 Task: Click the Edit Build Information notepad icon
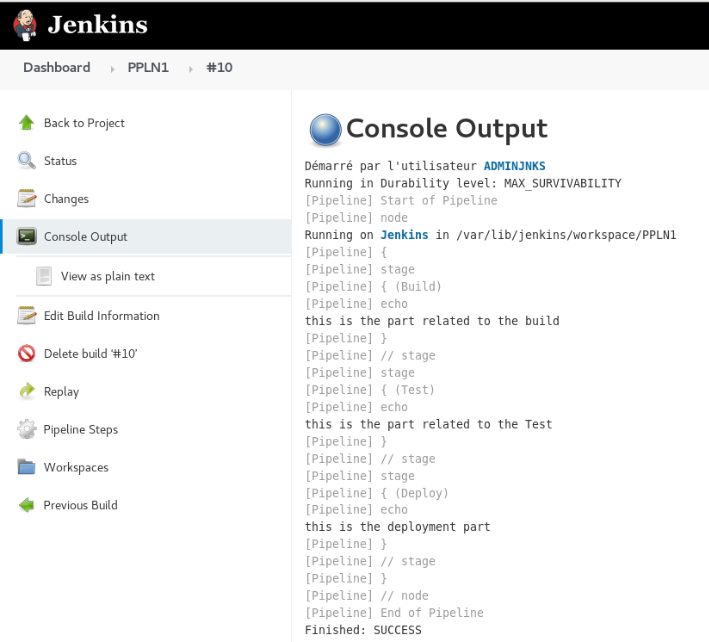27,315
